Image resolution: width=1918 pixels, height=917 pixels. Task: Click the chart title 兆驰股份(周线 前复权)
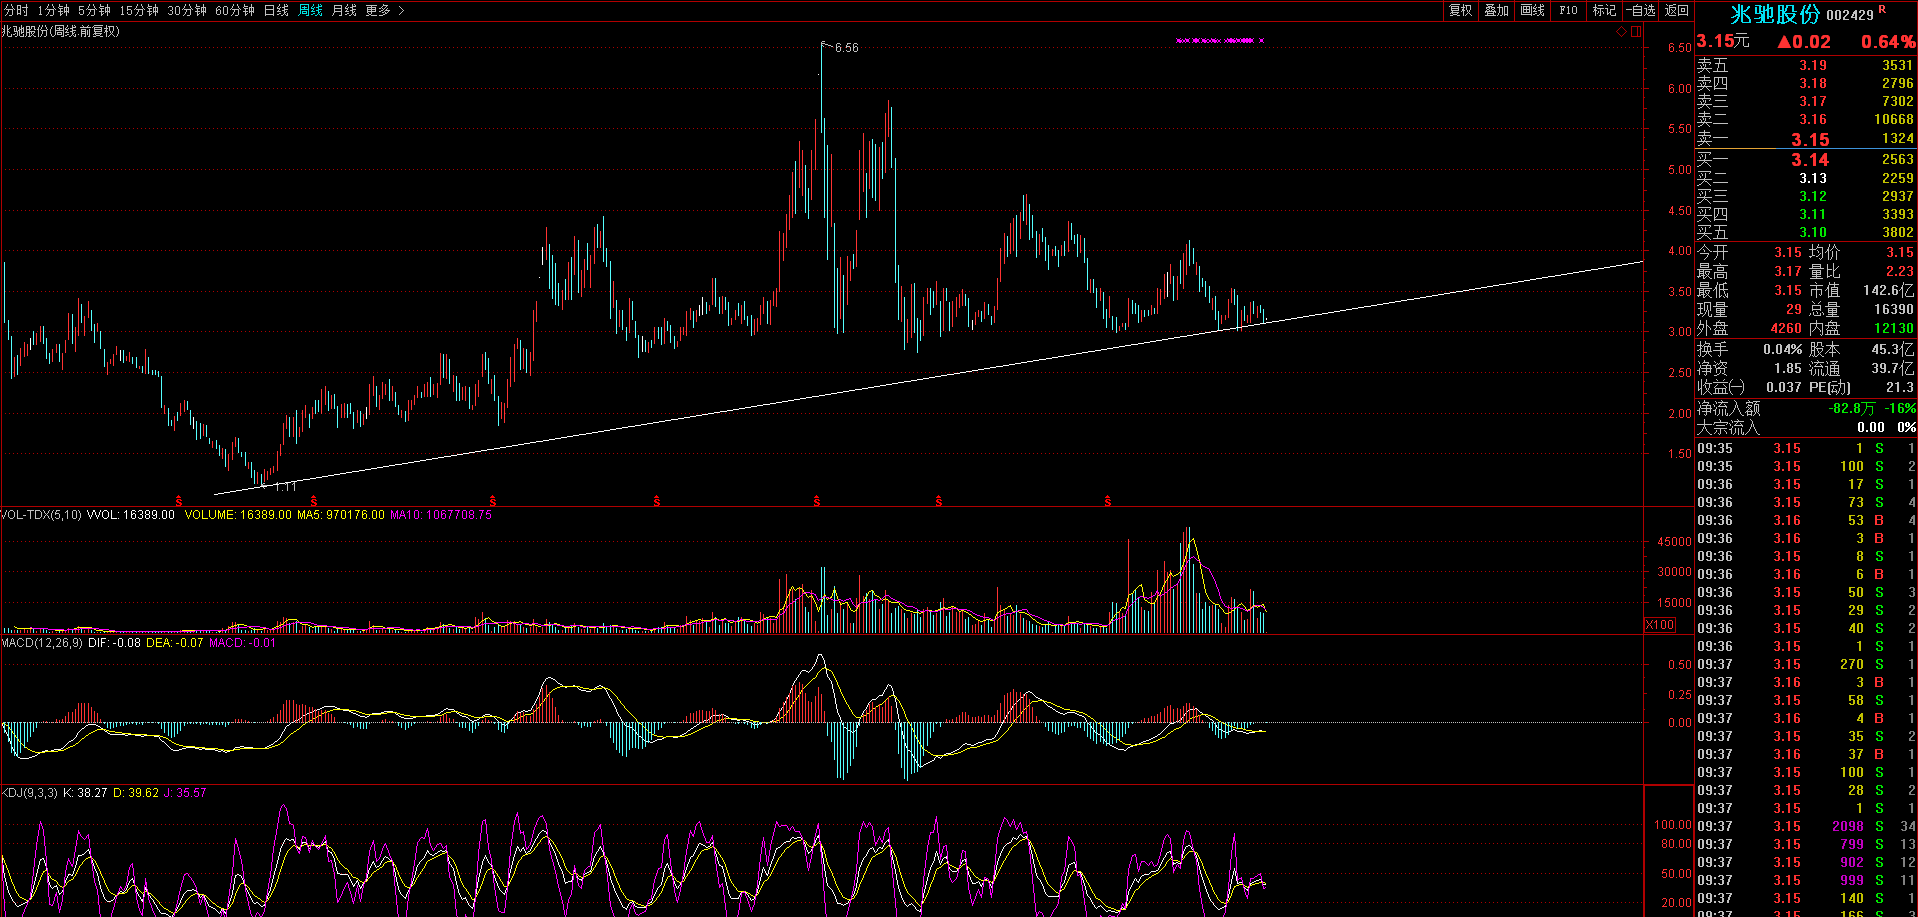(60, 31)
